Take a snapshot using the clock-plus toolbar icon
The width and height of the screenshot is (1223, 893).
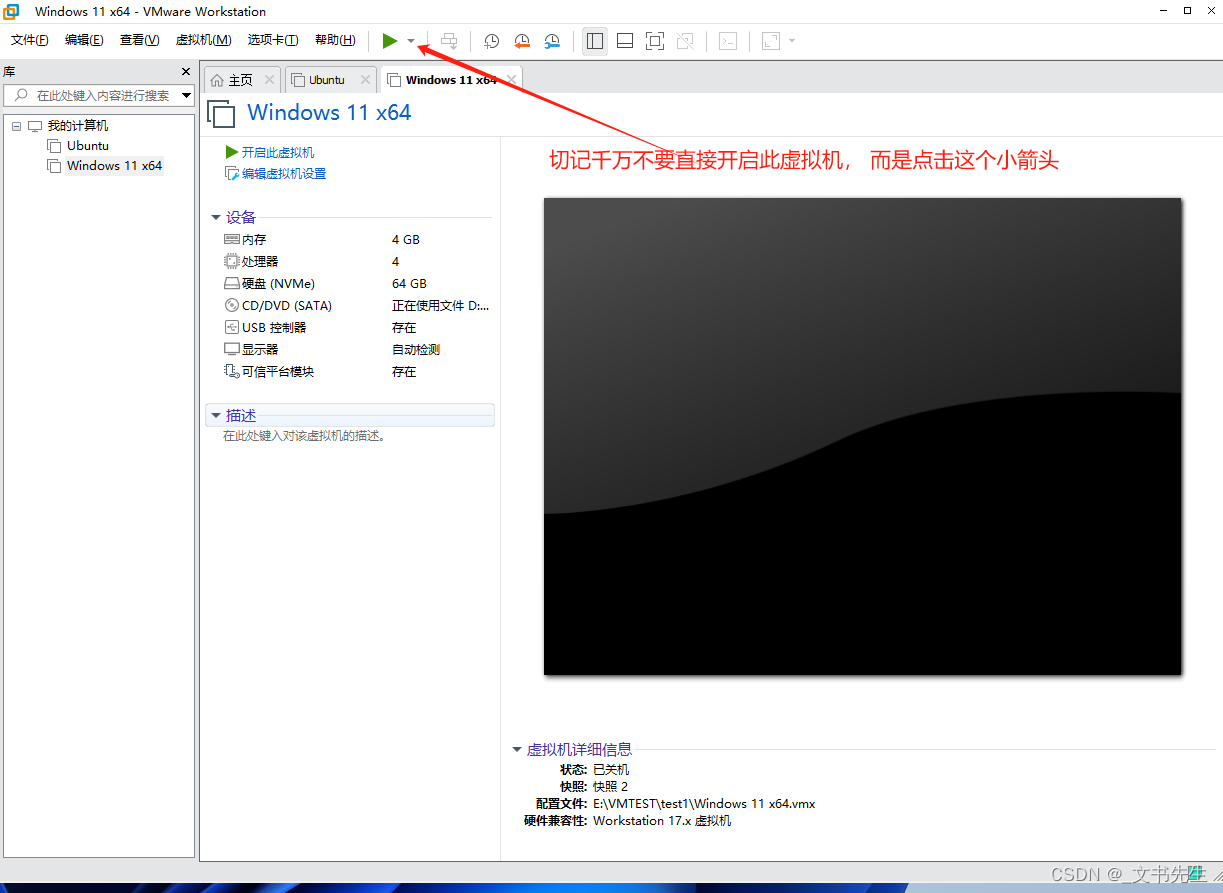point(492,41)
